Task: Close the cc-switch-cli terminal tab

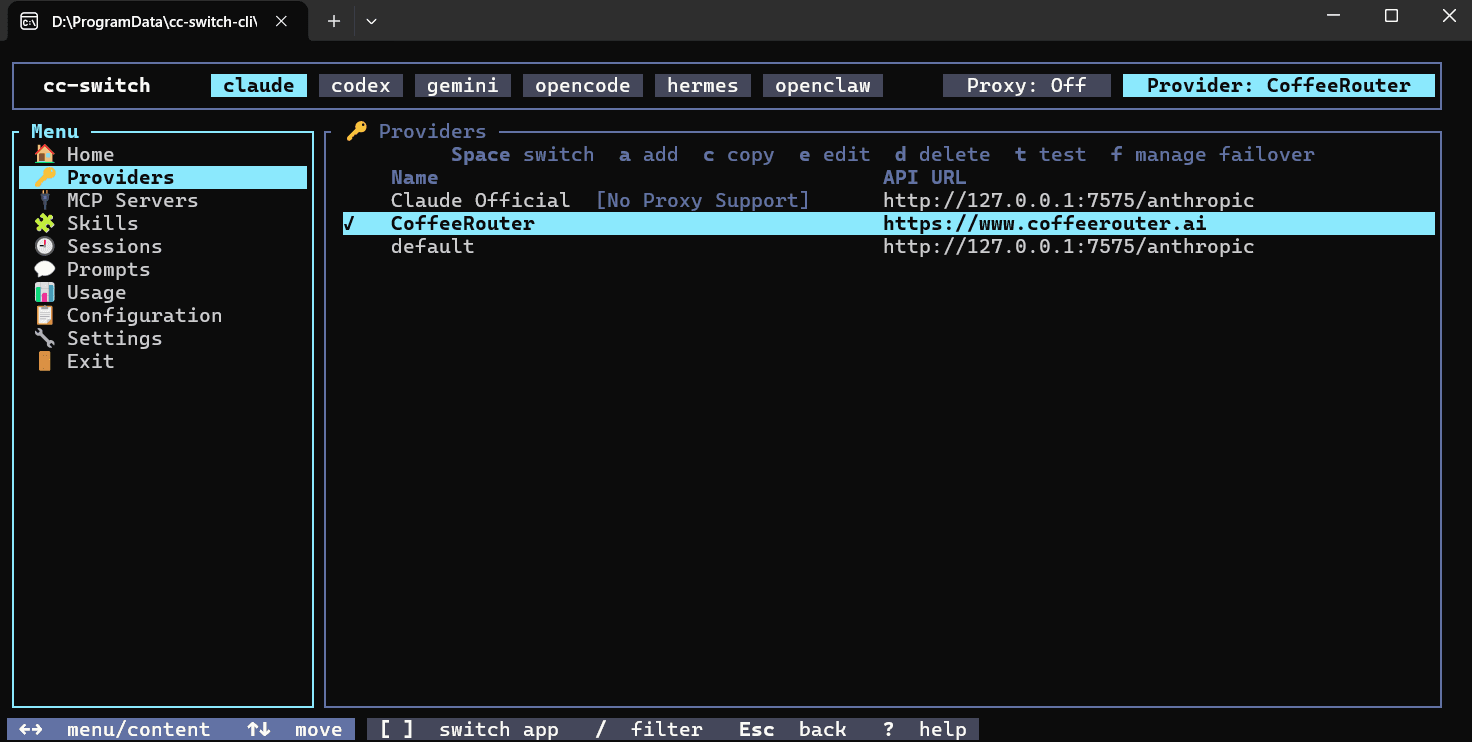Action: click(x=282, y=21)
